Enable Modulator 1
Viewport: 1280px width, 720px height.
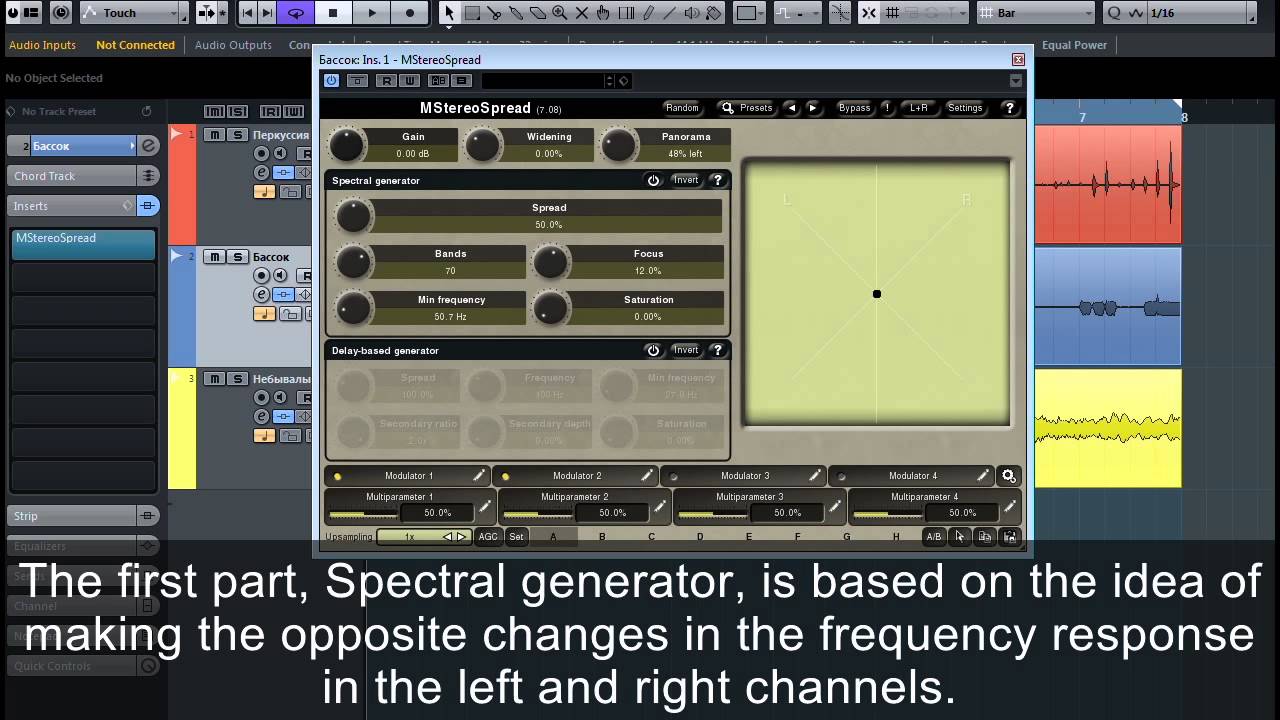[338, 476]
